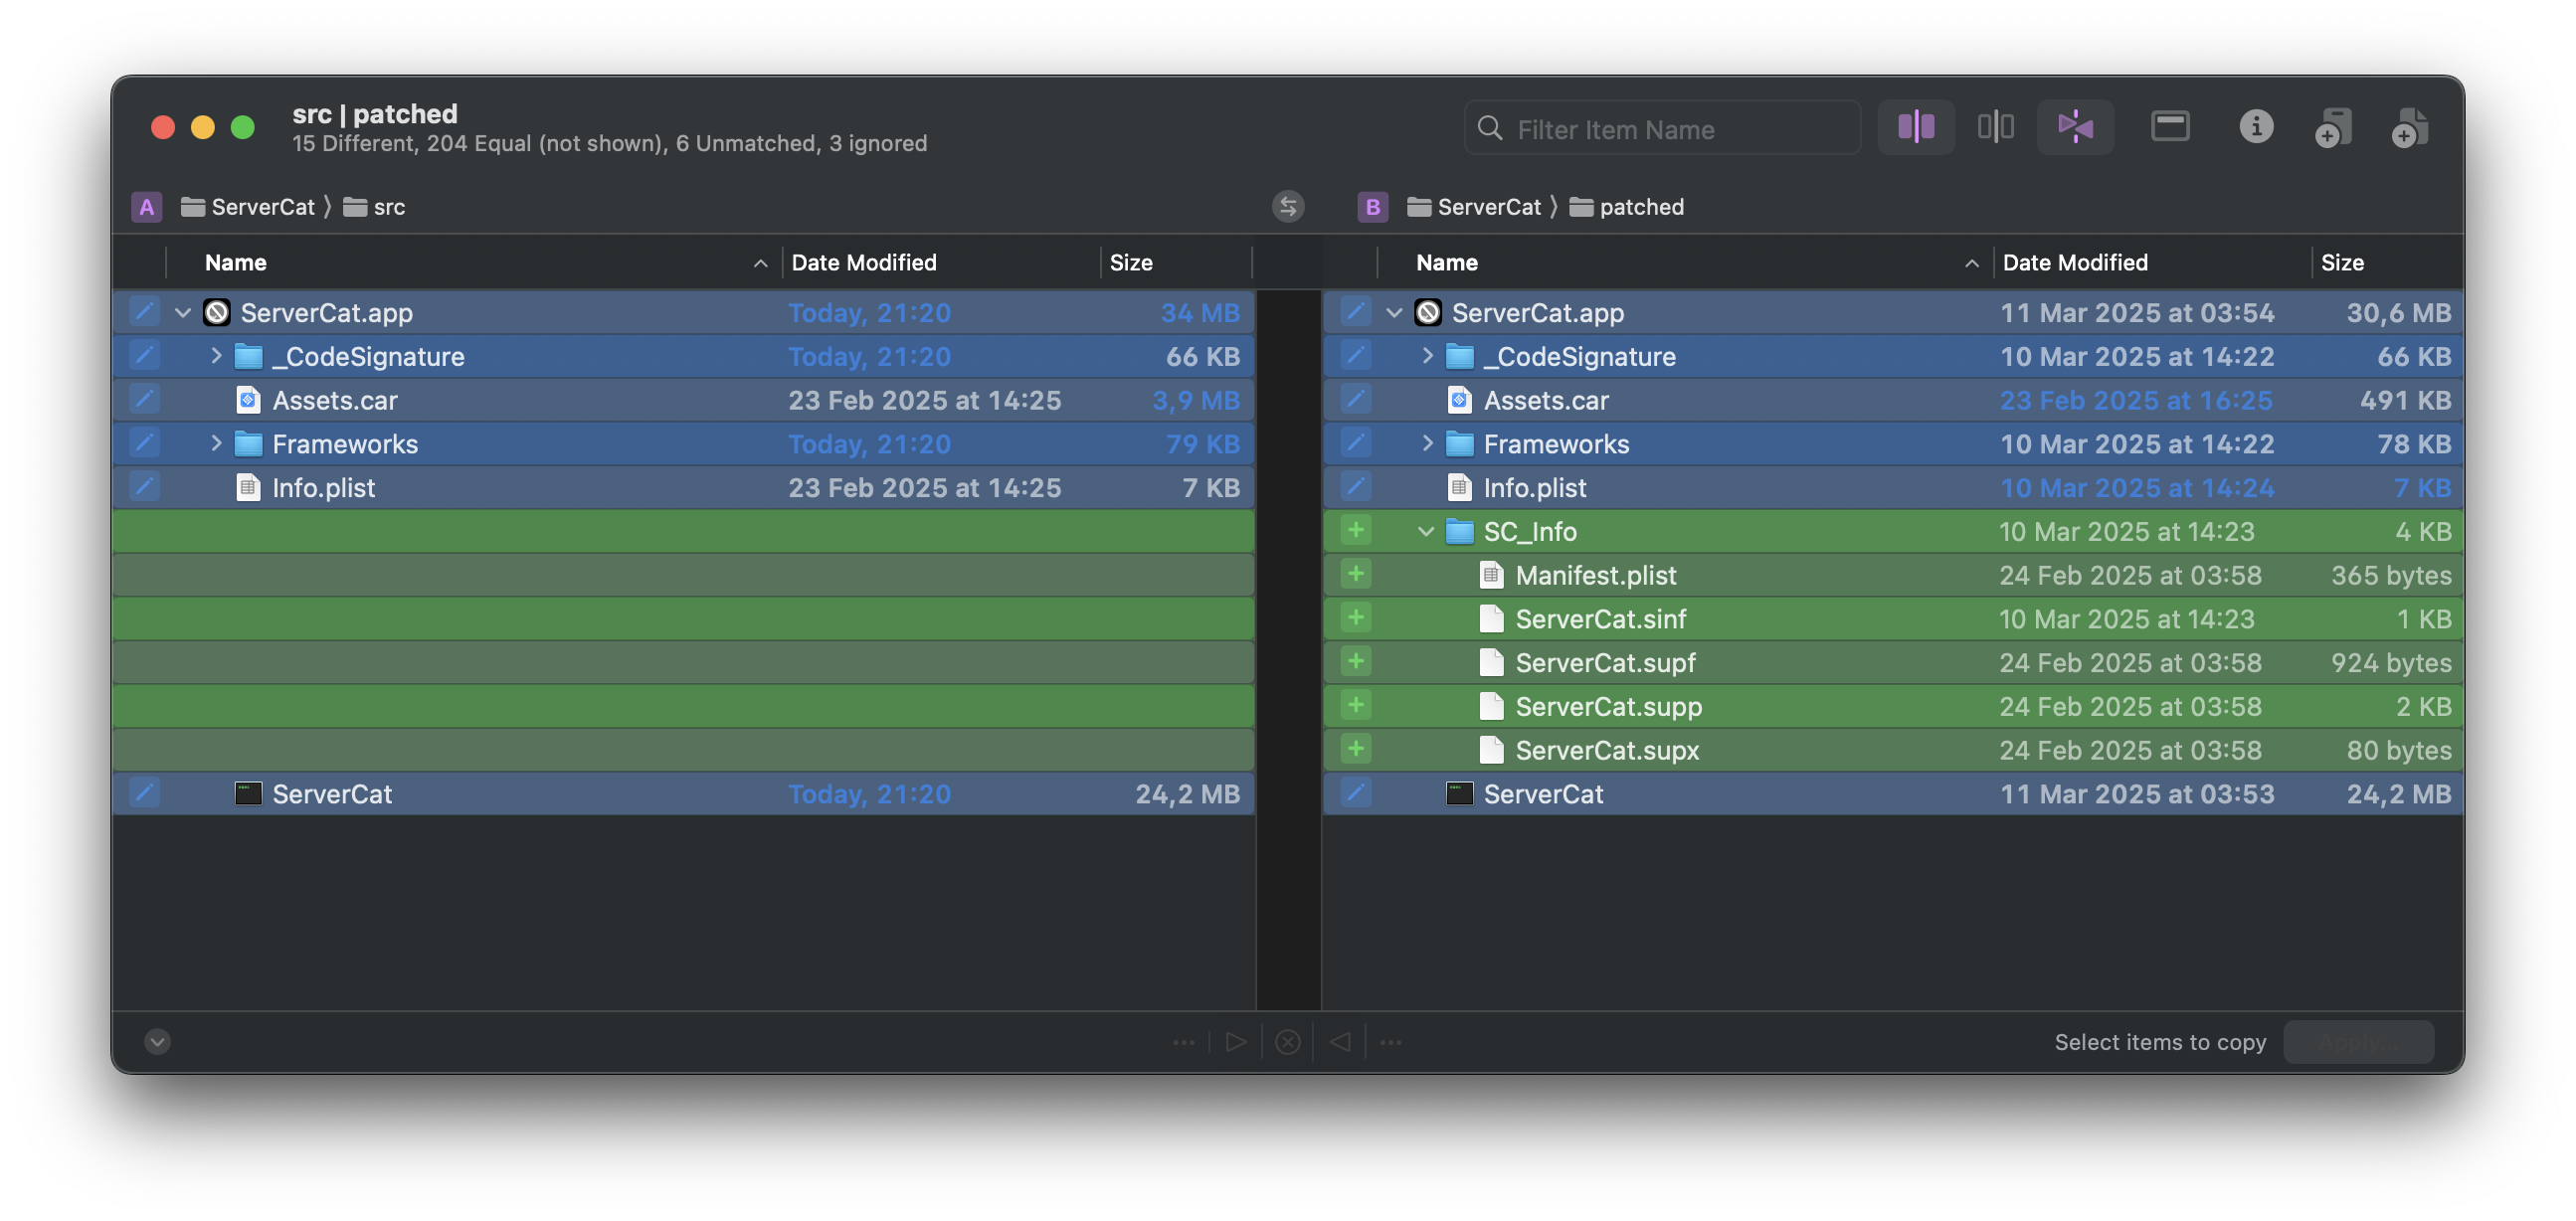Click the plus marker beside ServerCat.supx

tap(1356, 749)
